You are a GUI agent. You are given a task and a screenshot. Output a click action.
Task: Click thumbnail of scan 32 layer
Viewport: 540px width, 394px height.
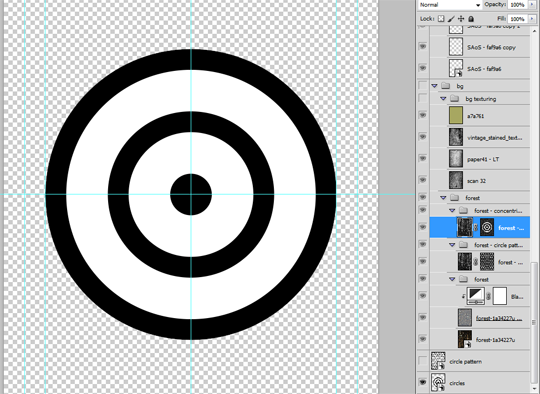[456, 180]
